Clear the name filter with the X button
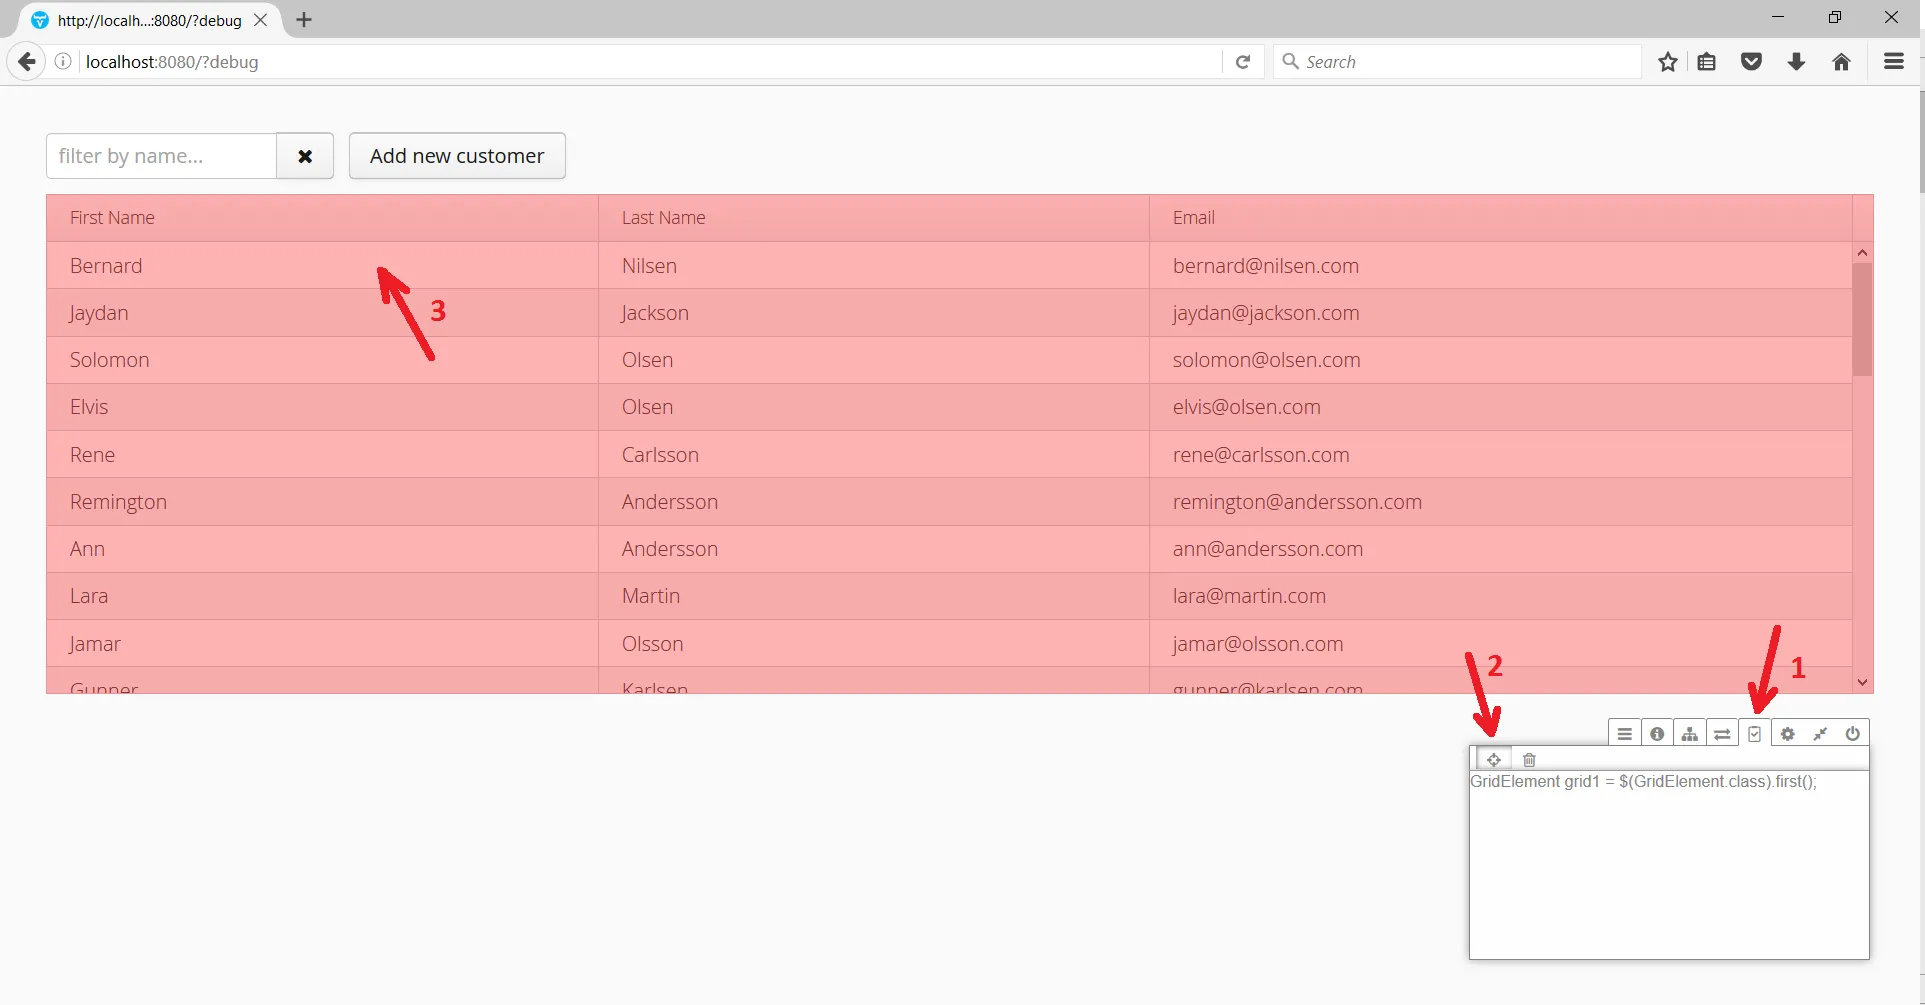This screenshot has width=1925, height=1005. [305, 156]
